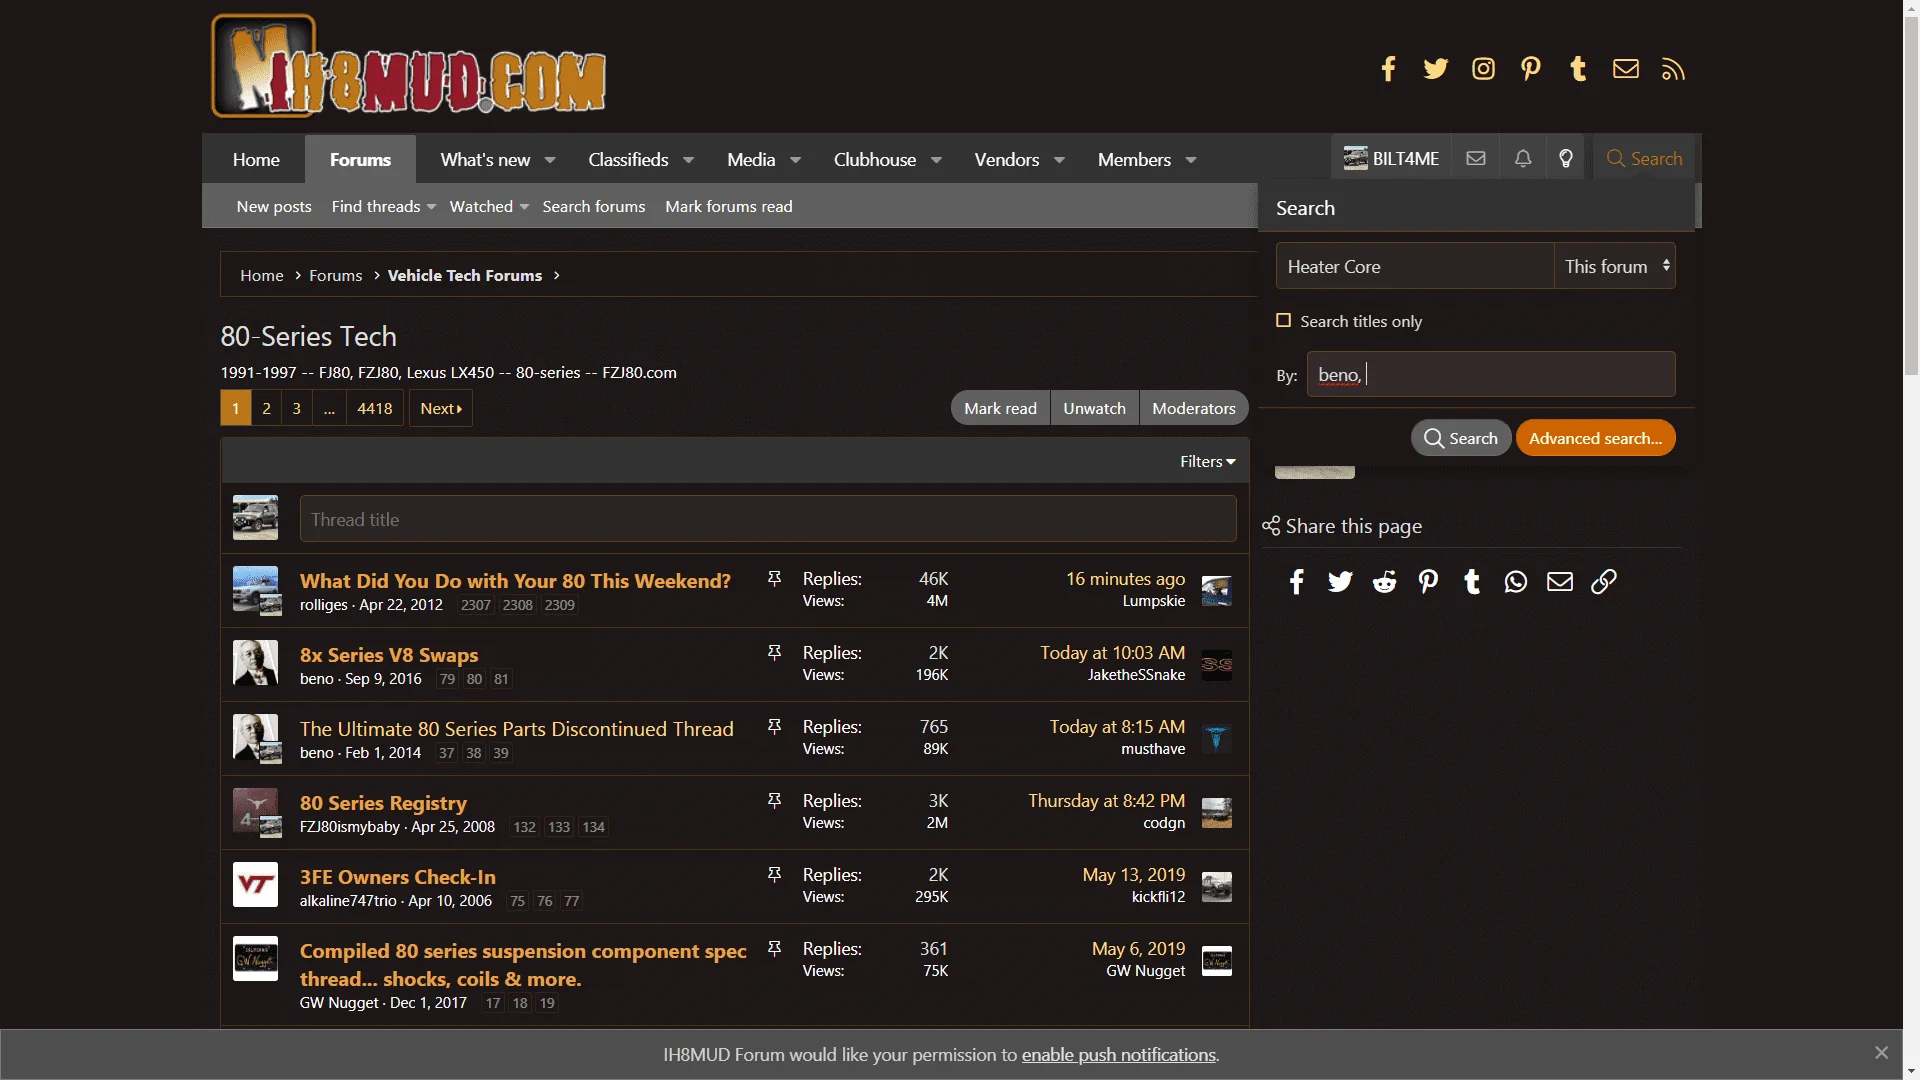Share page via WhatsApp icon
Image resolution: width=1920 pixels, height=1080 pixels.
click(1516, 582)
